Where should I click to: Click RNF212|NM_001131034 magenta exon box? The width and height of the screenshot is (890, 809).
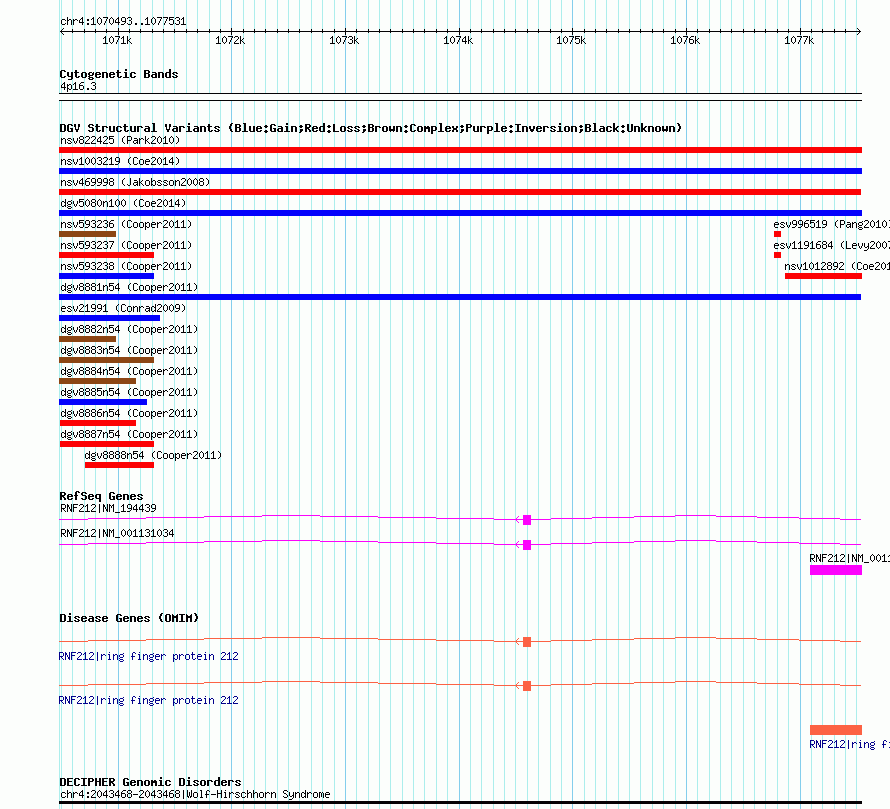coord(527,544)
